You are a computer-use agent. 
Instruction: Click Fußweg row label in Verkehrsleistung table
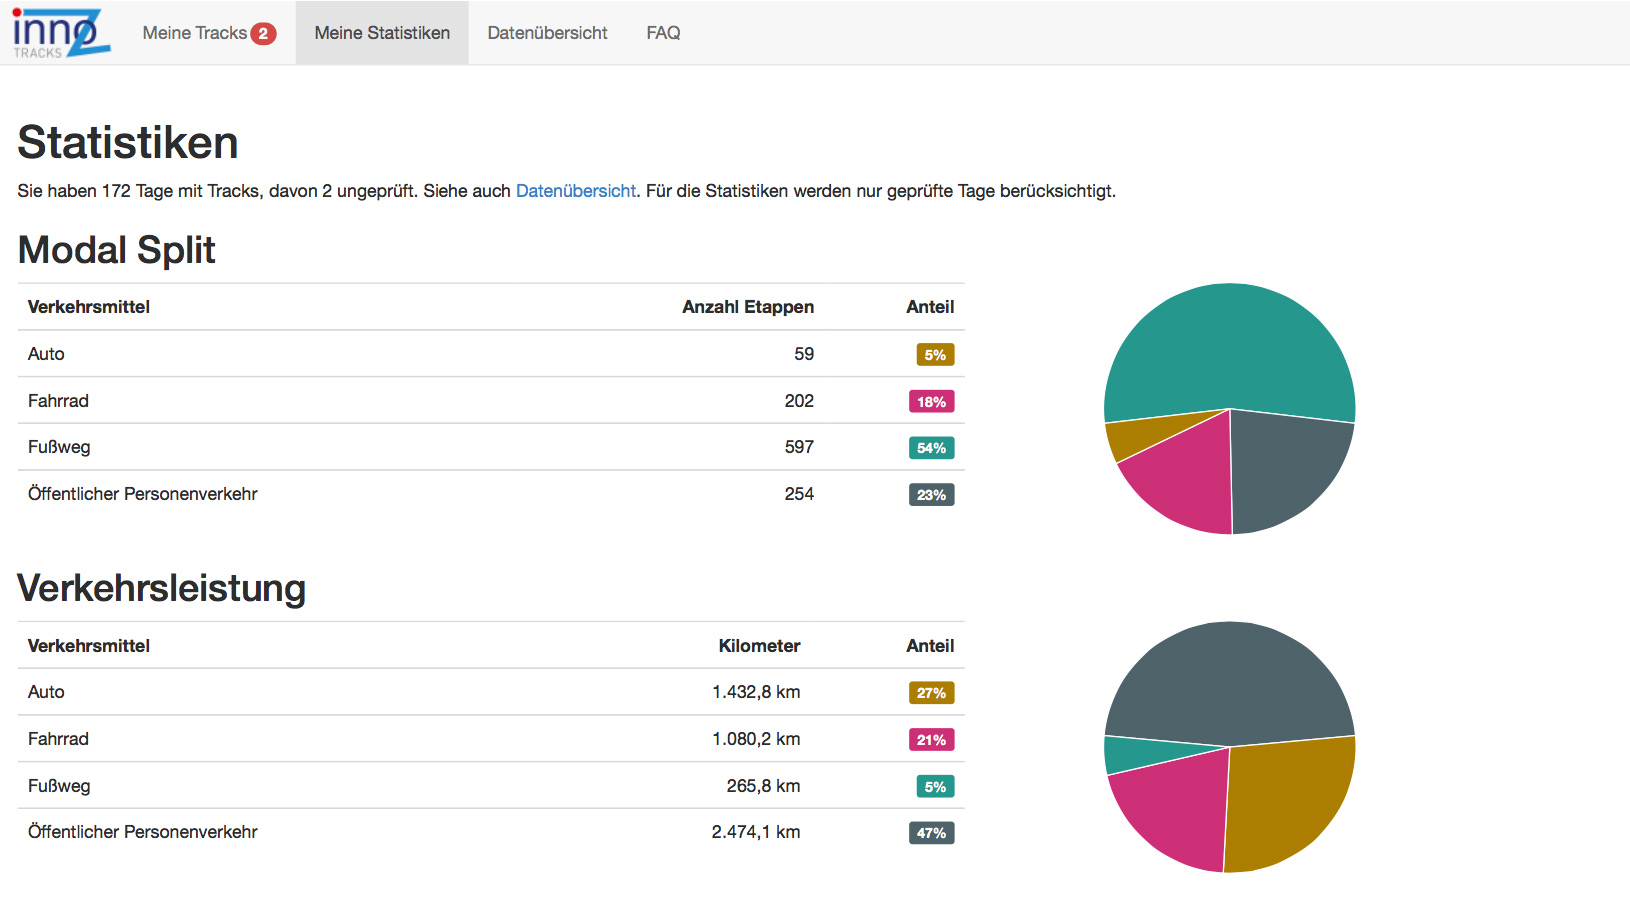coord(59,786)
